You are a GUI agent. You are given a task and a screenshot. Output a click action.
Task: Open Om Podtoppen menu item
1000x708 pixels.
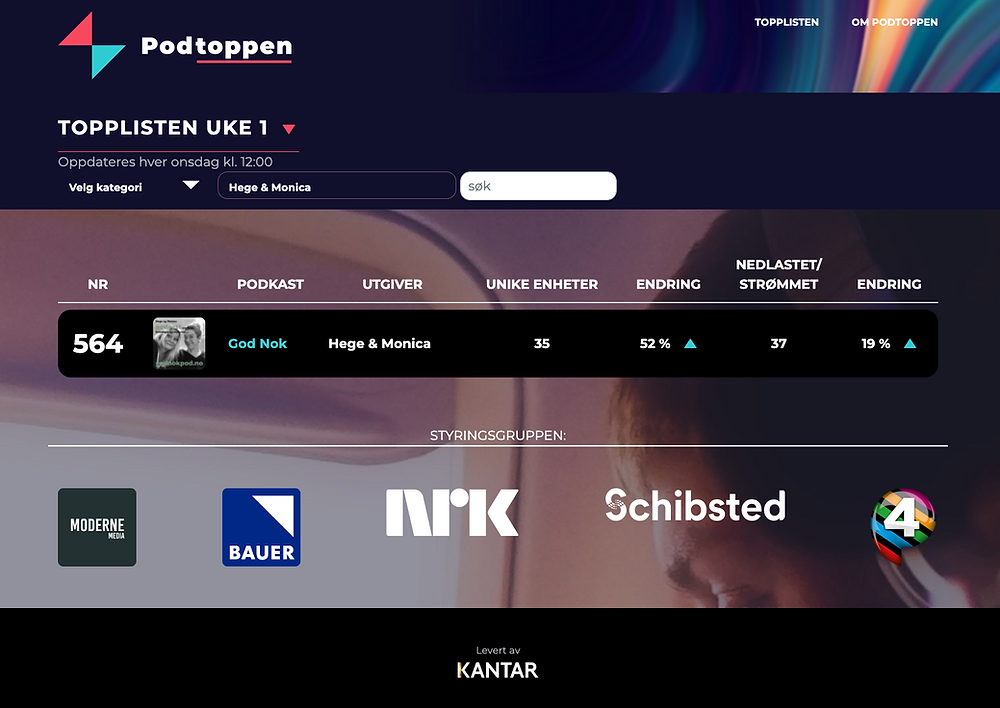[894, 22]
